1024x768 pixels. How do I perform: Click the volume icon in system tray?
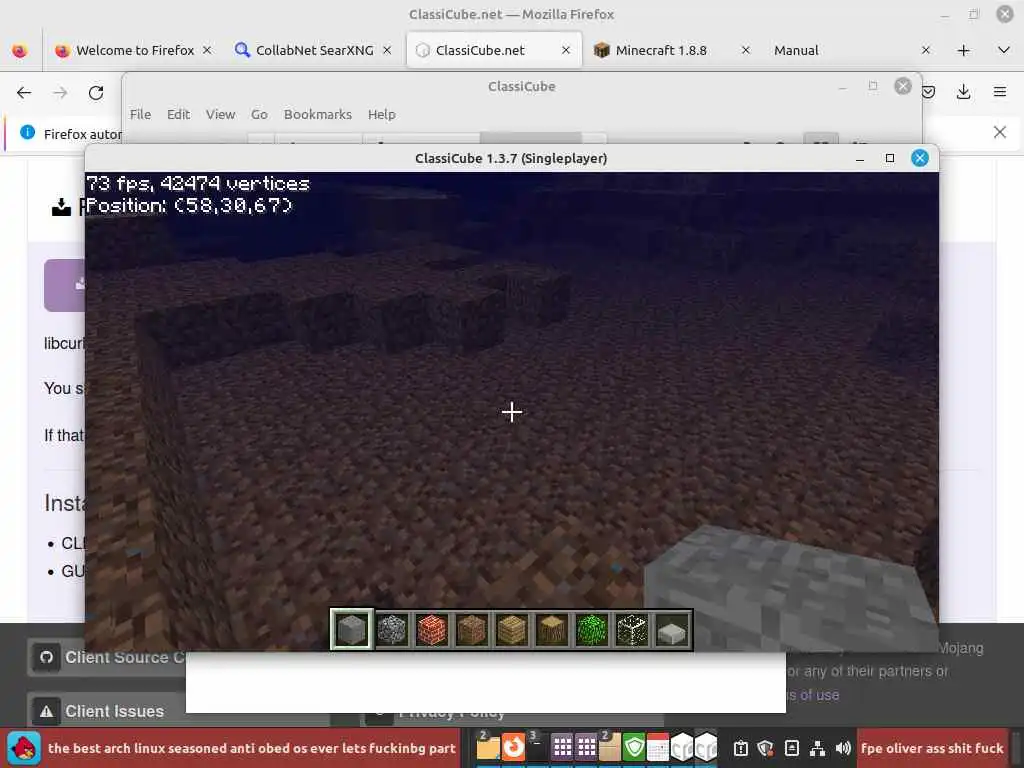point(842,748)
